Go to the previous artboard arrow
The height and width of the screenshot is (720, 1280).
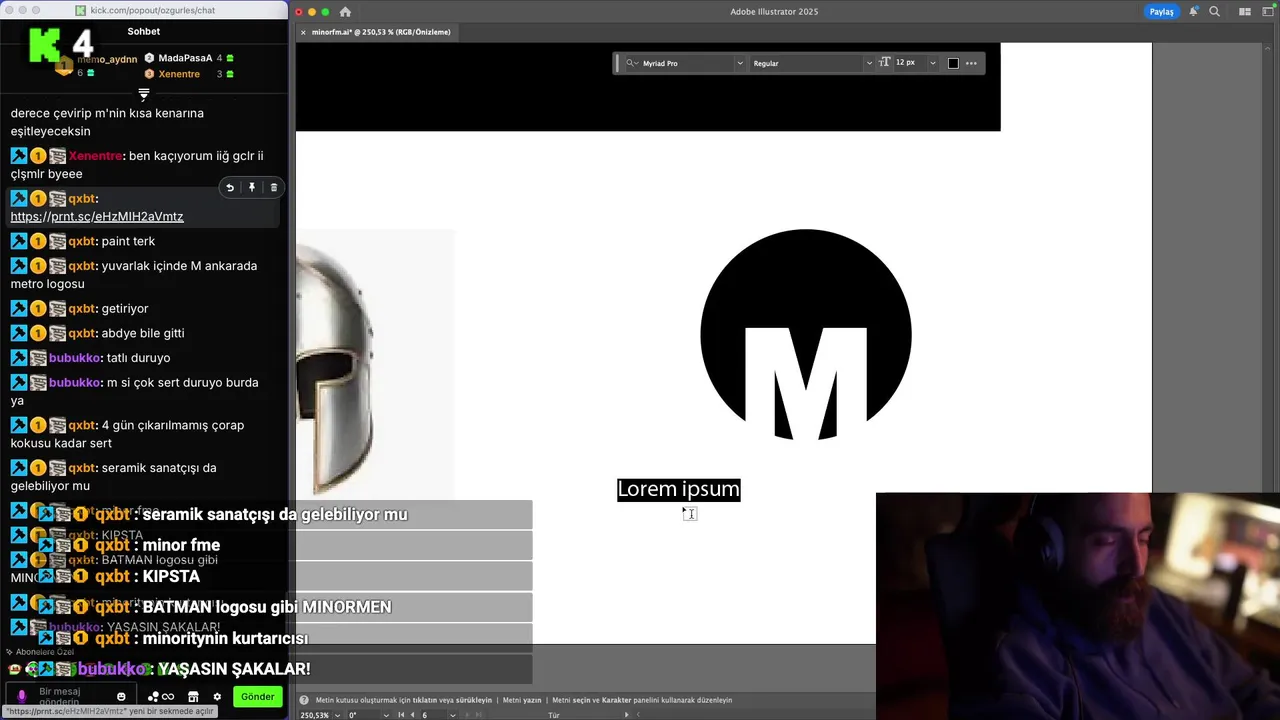point(412,715)
